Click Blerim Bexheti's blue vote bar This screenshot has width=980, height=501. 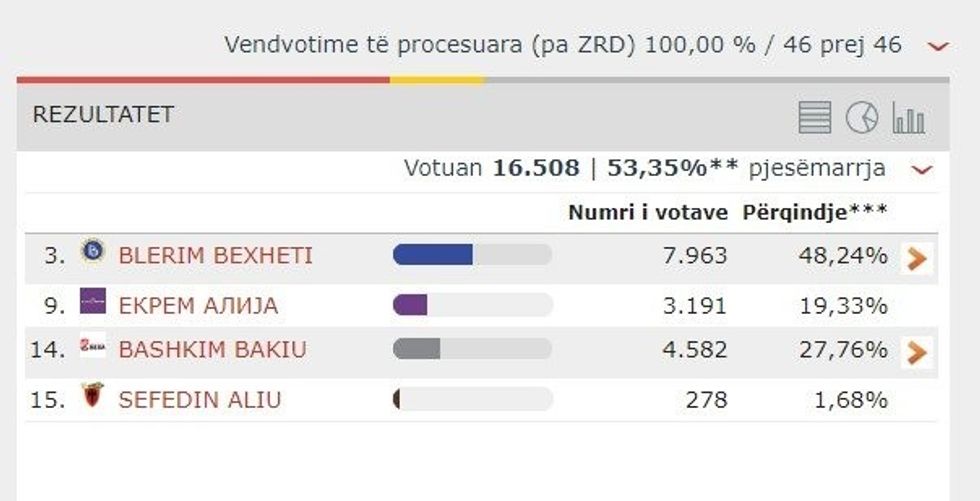[433, 255]
